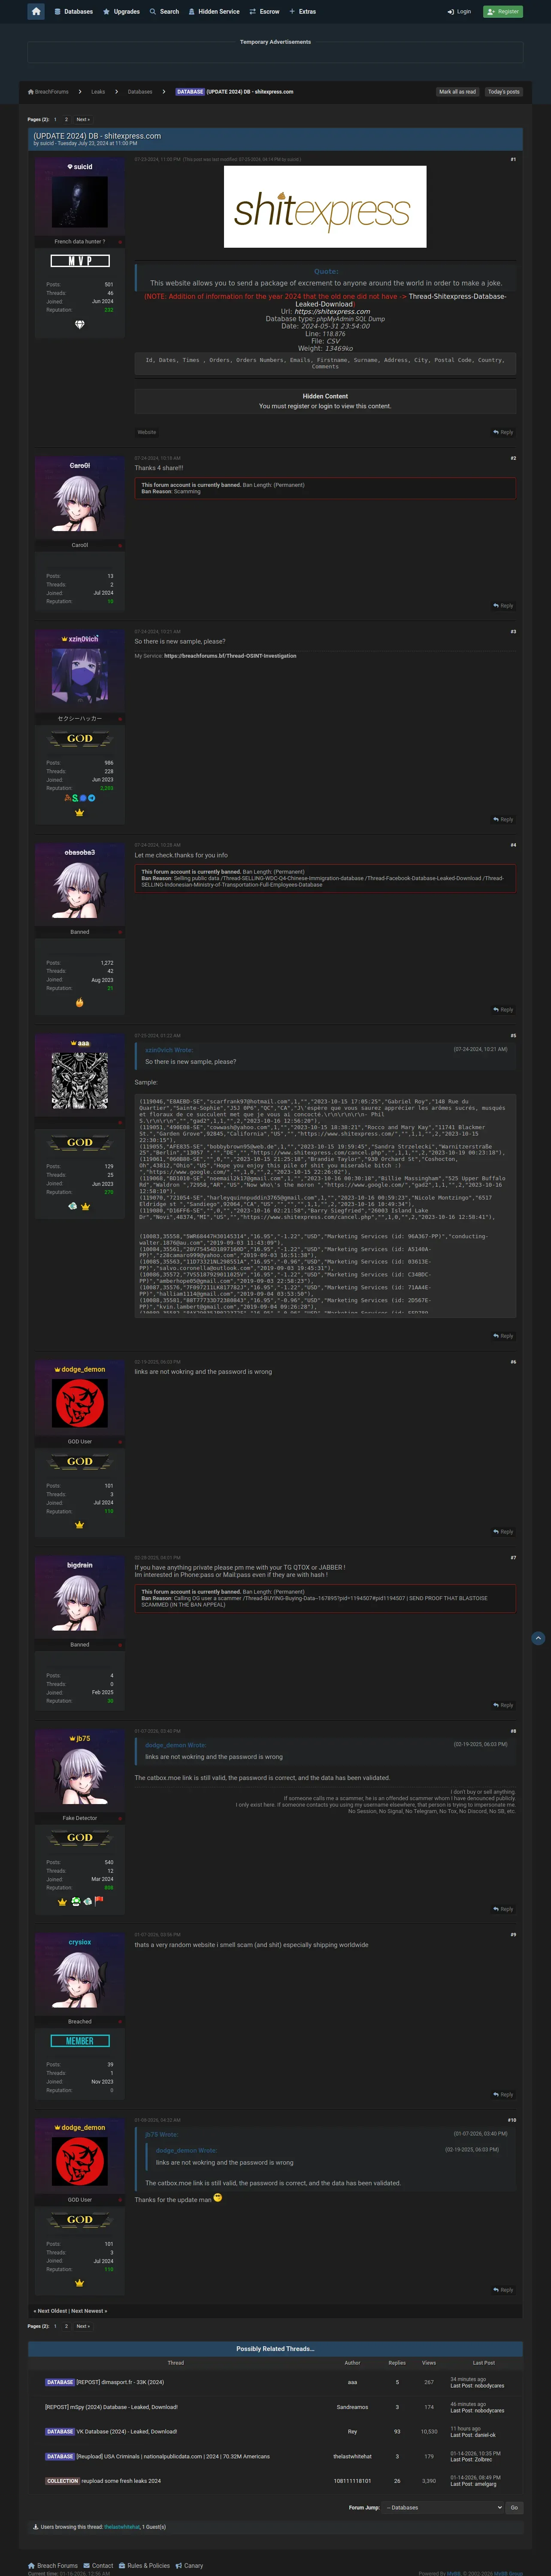The height and width of the screenshot is (2576, 551).
Task: Expand the Extras menu
Action: point(302,12)
